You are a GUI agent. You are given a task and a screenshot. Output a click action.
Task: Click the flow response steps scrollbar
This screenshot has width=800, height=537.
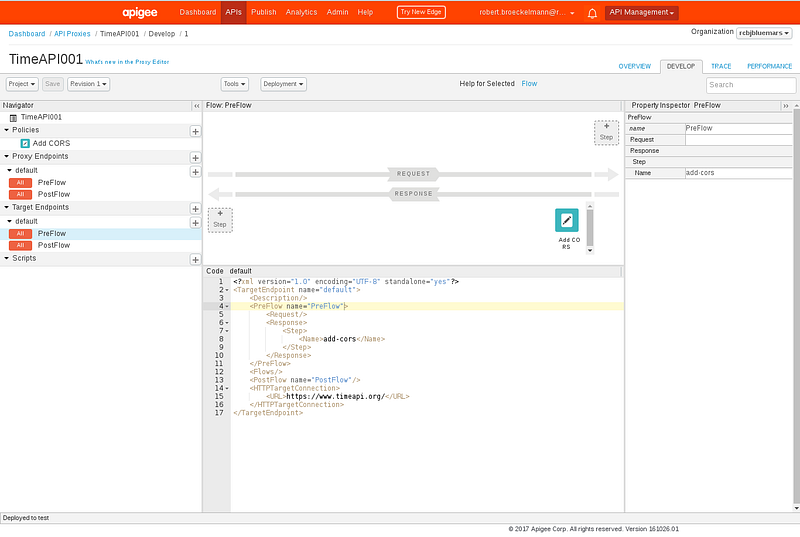[590, 227]
